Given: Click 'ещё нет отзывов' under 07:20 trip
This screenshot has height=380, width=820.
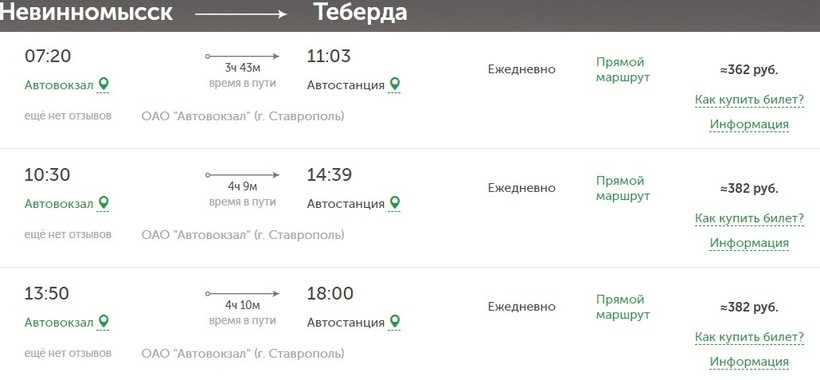Looking at the screenshot, I should click(x=68, y=116).
